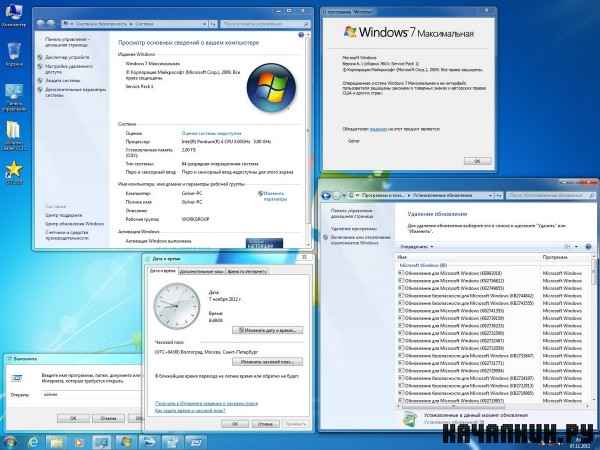Go back in the Installed Updates window
The height and width of the screenshot is (450, 600).
(326, 196)
